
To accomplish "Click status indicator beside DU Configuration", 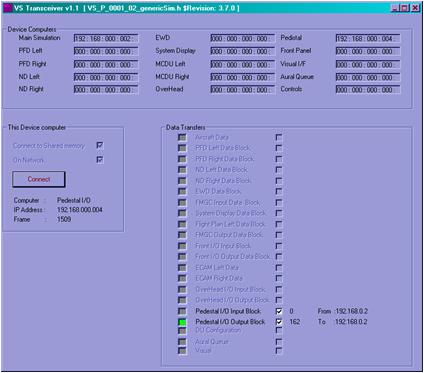I will click(182, 331).
